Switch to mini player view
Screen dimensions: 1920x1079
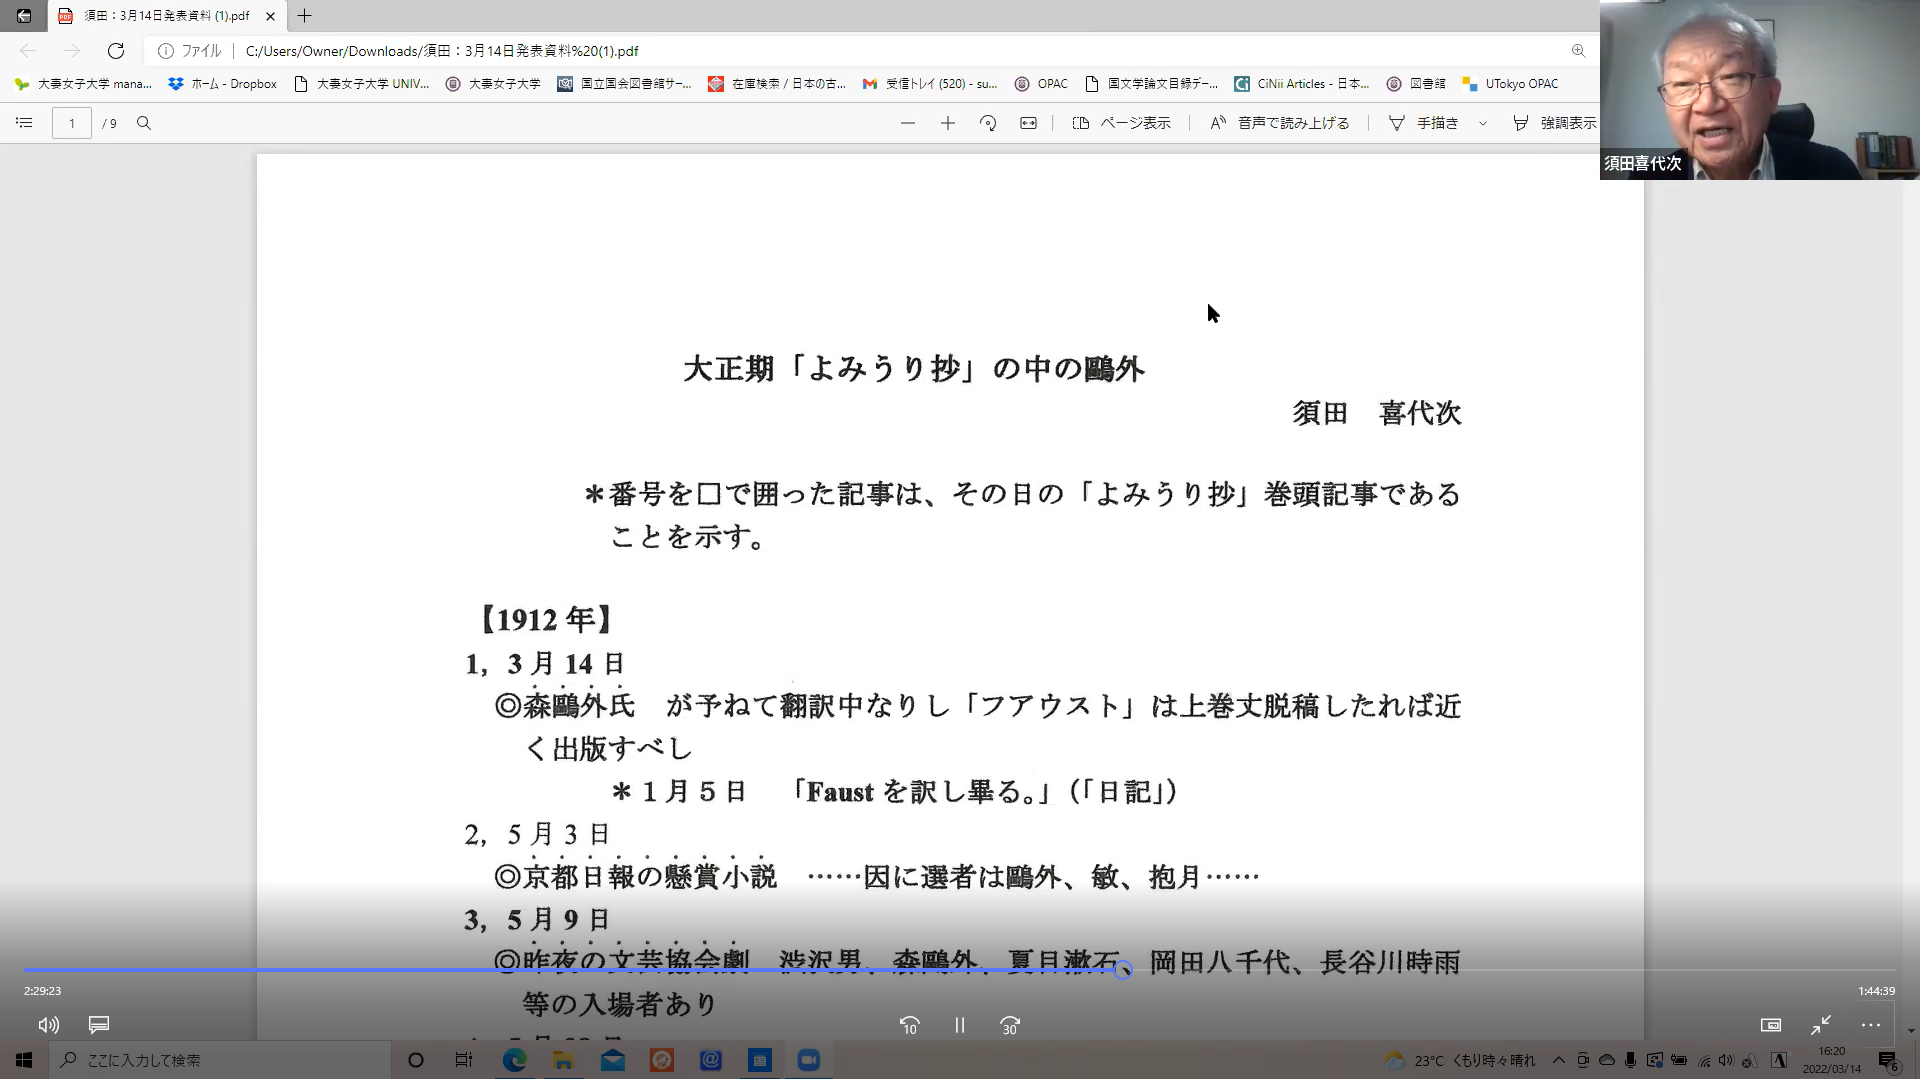point(1771,1025)
